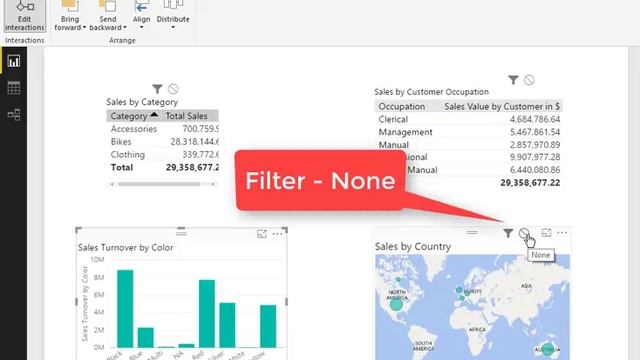This screenshot has width=640, height=360.
Task: Set None interaction on Sales by Category
Action: [x=173, y=89]
